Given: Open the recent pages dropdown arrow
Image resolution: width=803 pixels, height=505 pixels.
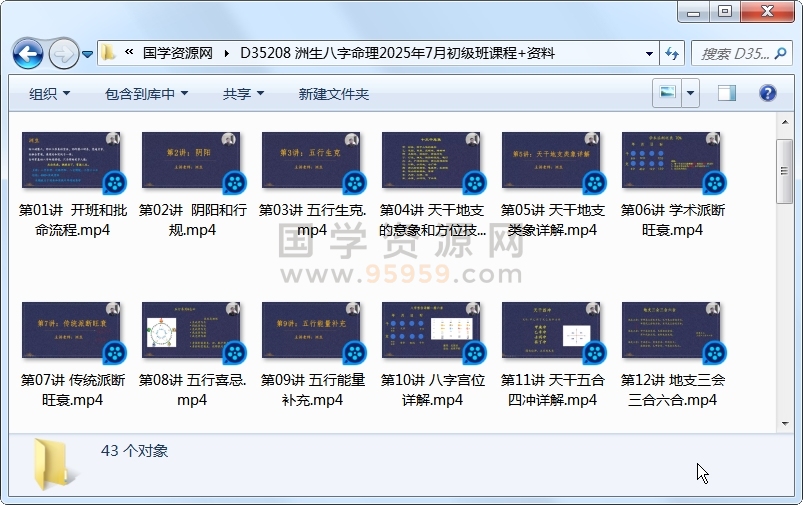Looking at the screenshot, I should (x=88, y=54).
